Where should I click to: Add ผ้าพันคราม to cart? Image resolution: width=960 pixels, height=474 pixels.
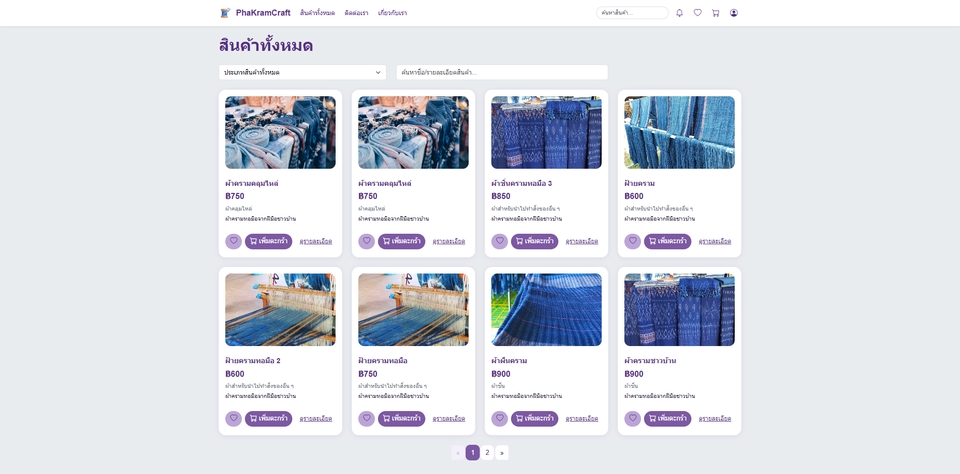pyautogui.click(x=534, y=419)
